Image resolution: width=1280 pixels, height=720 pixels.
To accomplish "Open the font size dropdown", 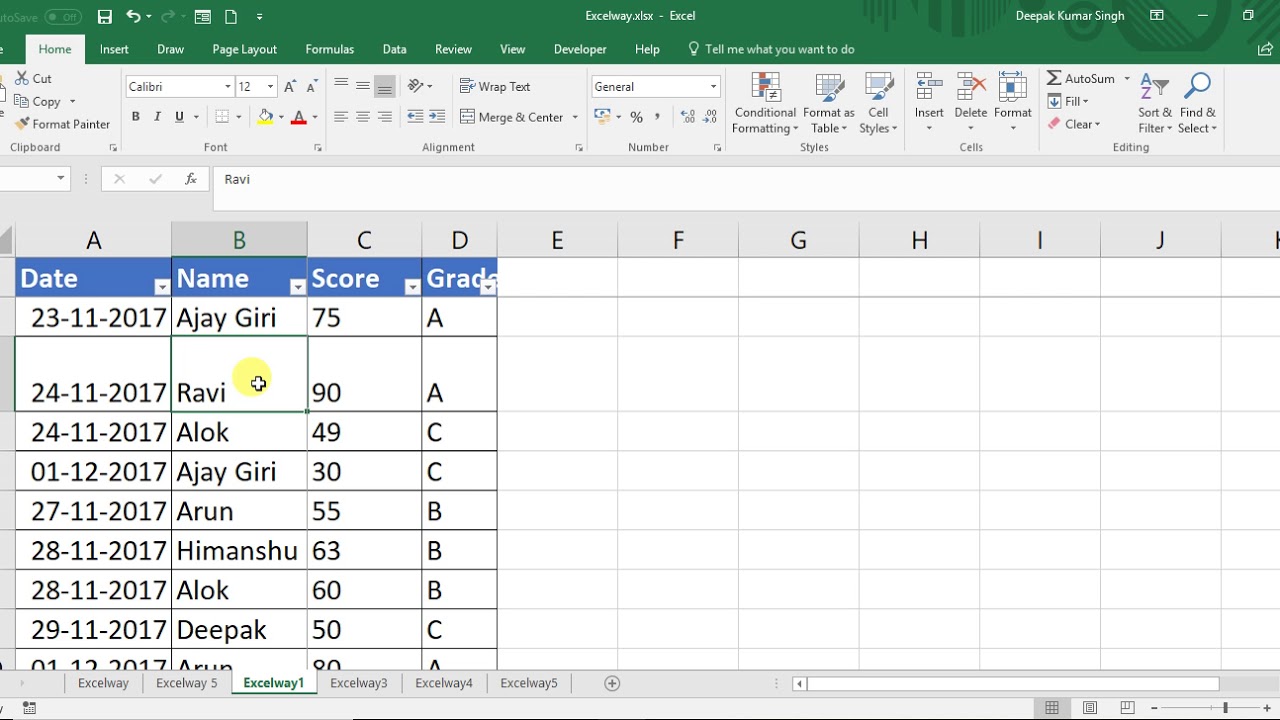I will [x=269, y=87].
